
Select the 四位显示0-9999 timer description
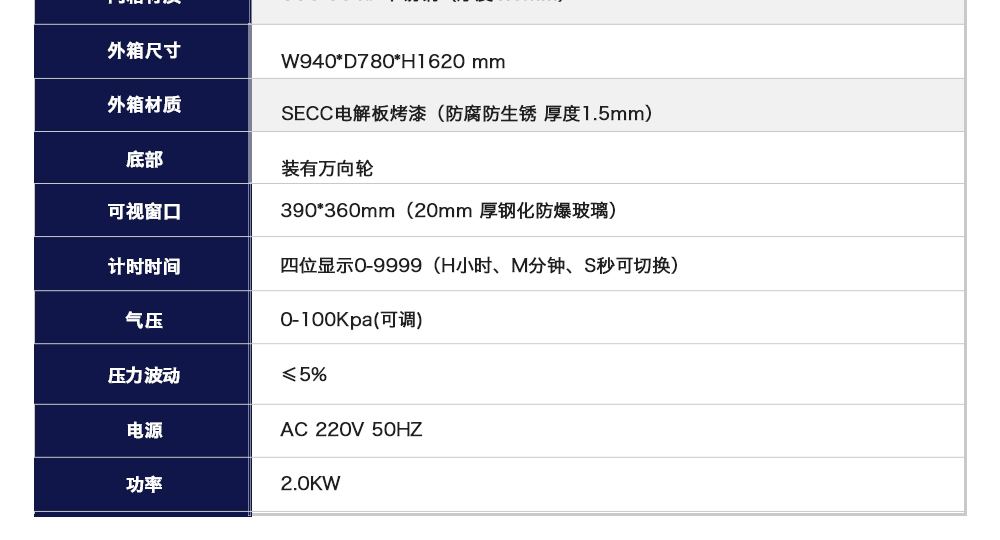point(480,265)
